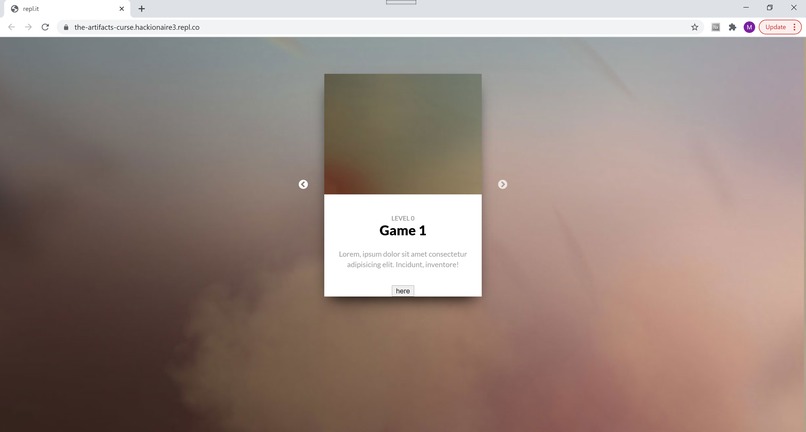The image size is (806, 432).
Task: Close the Chrome window
Action: pyautogui.click(x=793, y=8)
